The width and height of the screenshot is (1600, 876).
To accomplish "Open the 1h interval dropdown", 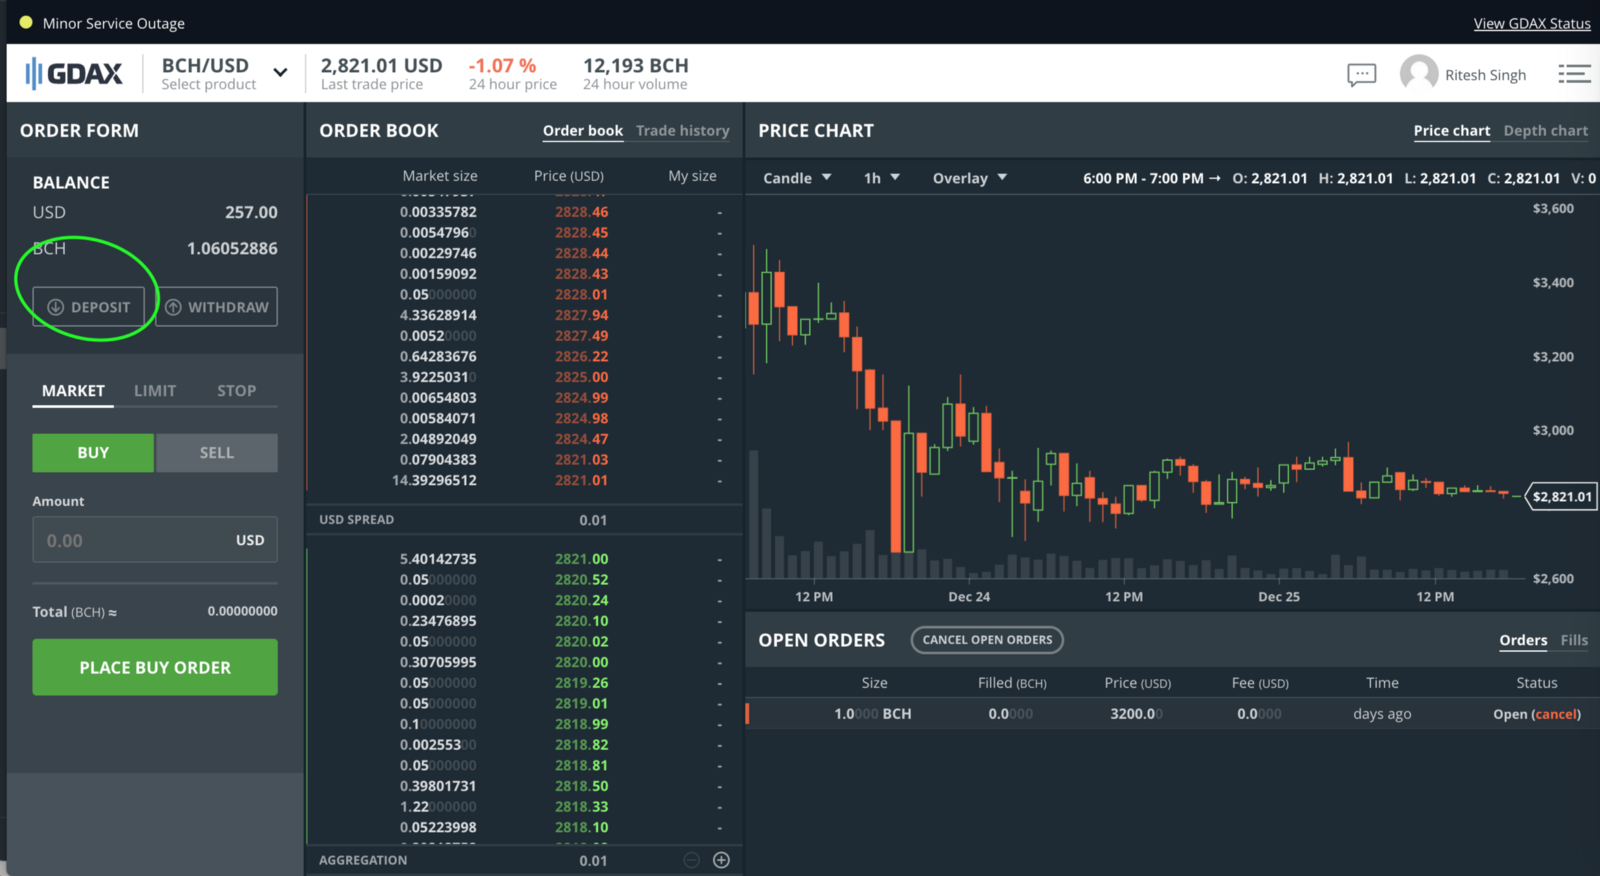I will [882, 178].
